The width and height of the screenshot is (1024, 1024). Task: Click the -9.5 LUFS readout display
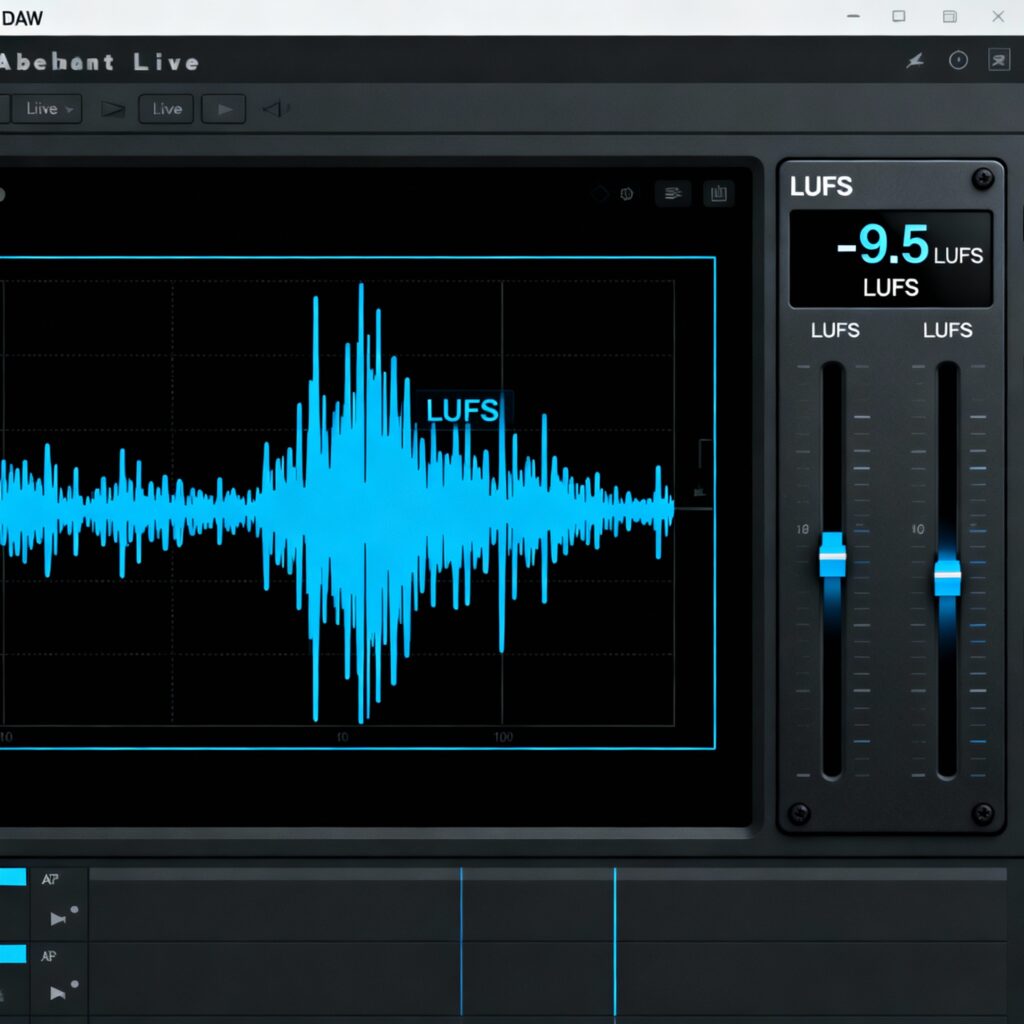coord(890,257)
